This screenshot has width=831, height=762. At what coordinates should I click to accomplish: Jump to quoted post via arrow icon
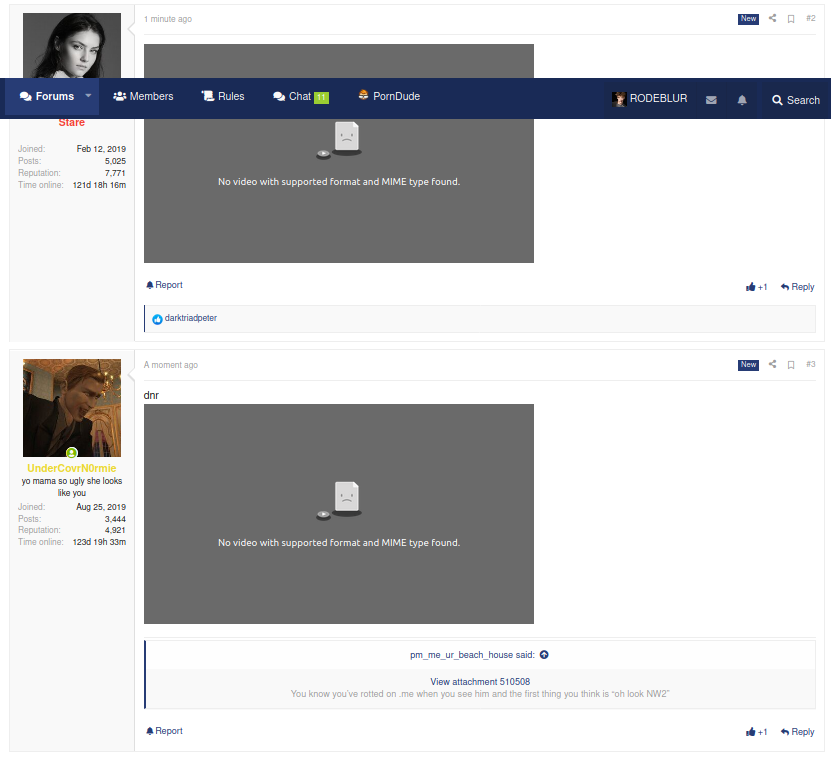pyautogui.click(x=544, y=655)
